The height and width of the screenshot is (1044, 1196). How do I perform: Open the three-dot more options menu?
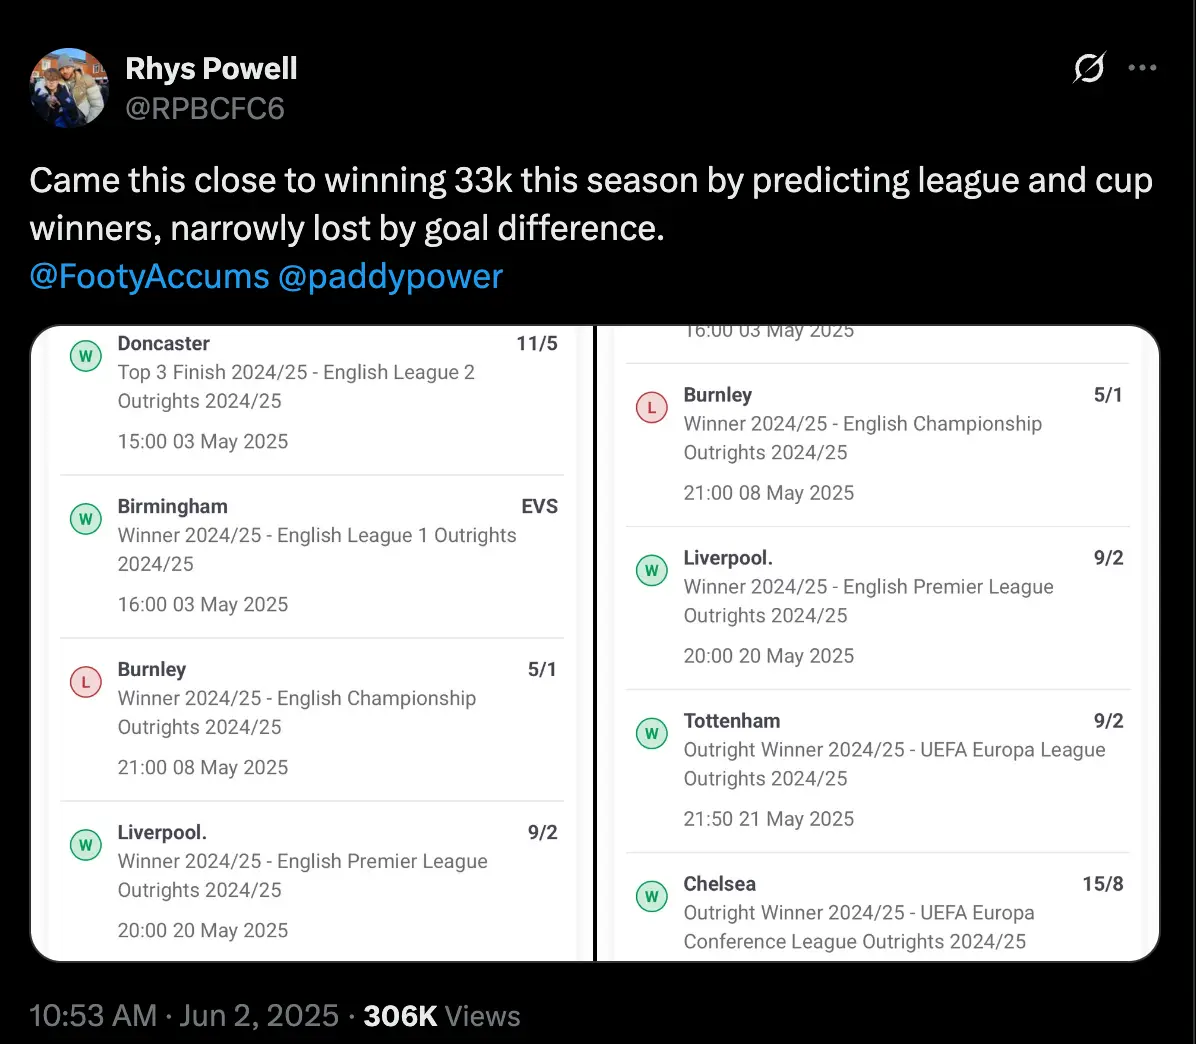point(1142,68)
